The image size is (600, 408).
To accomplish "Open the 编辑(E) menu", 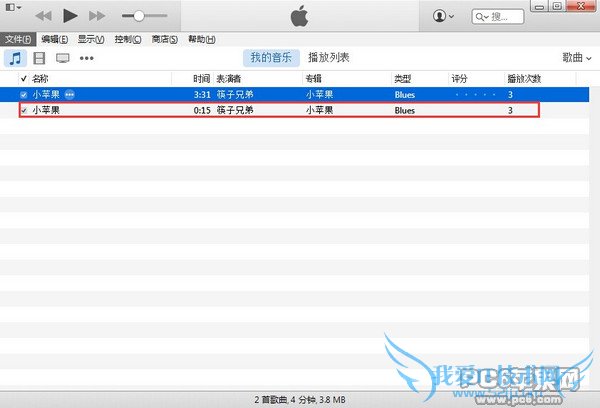I will point(54,39).
